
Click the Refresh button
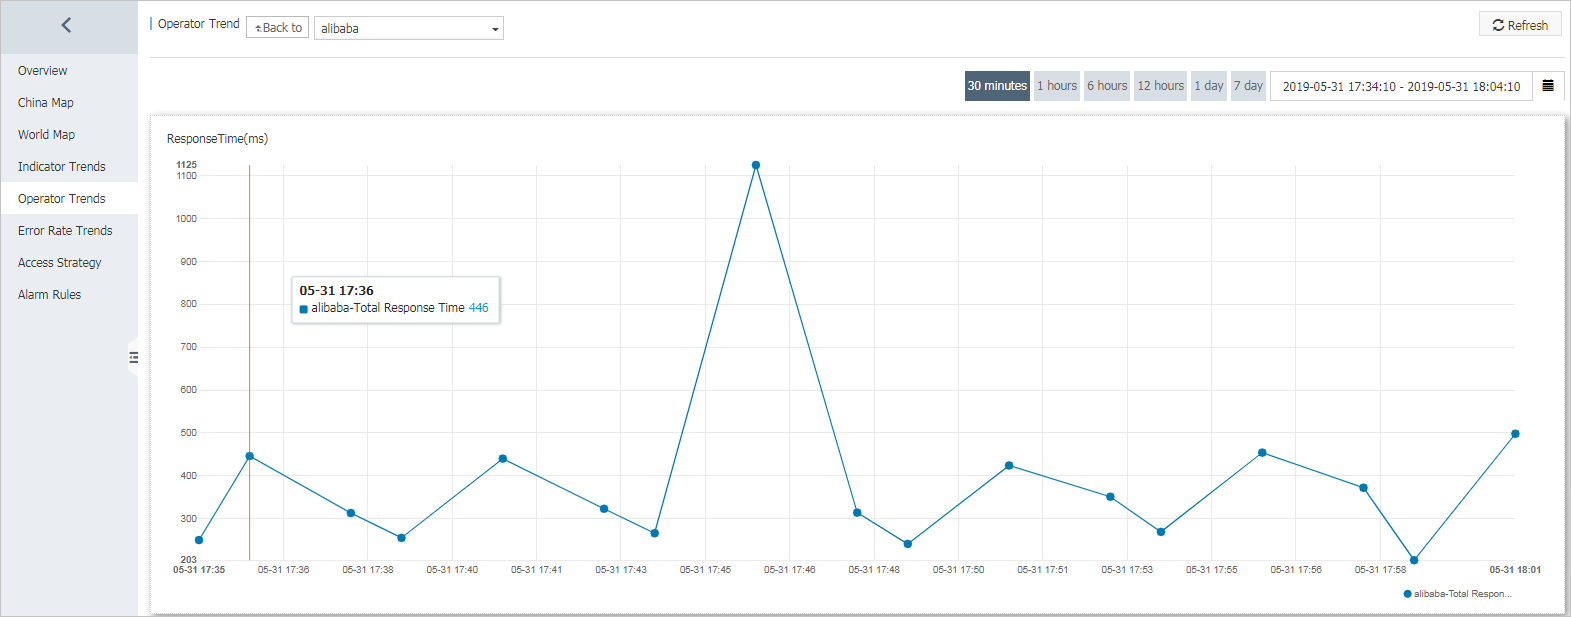click(1520, 25)
